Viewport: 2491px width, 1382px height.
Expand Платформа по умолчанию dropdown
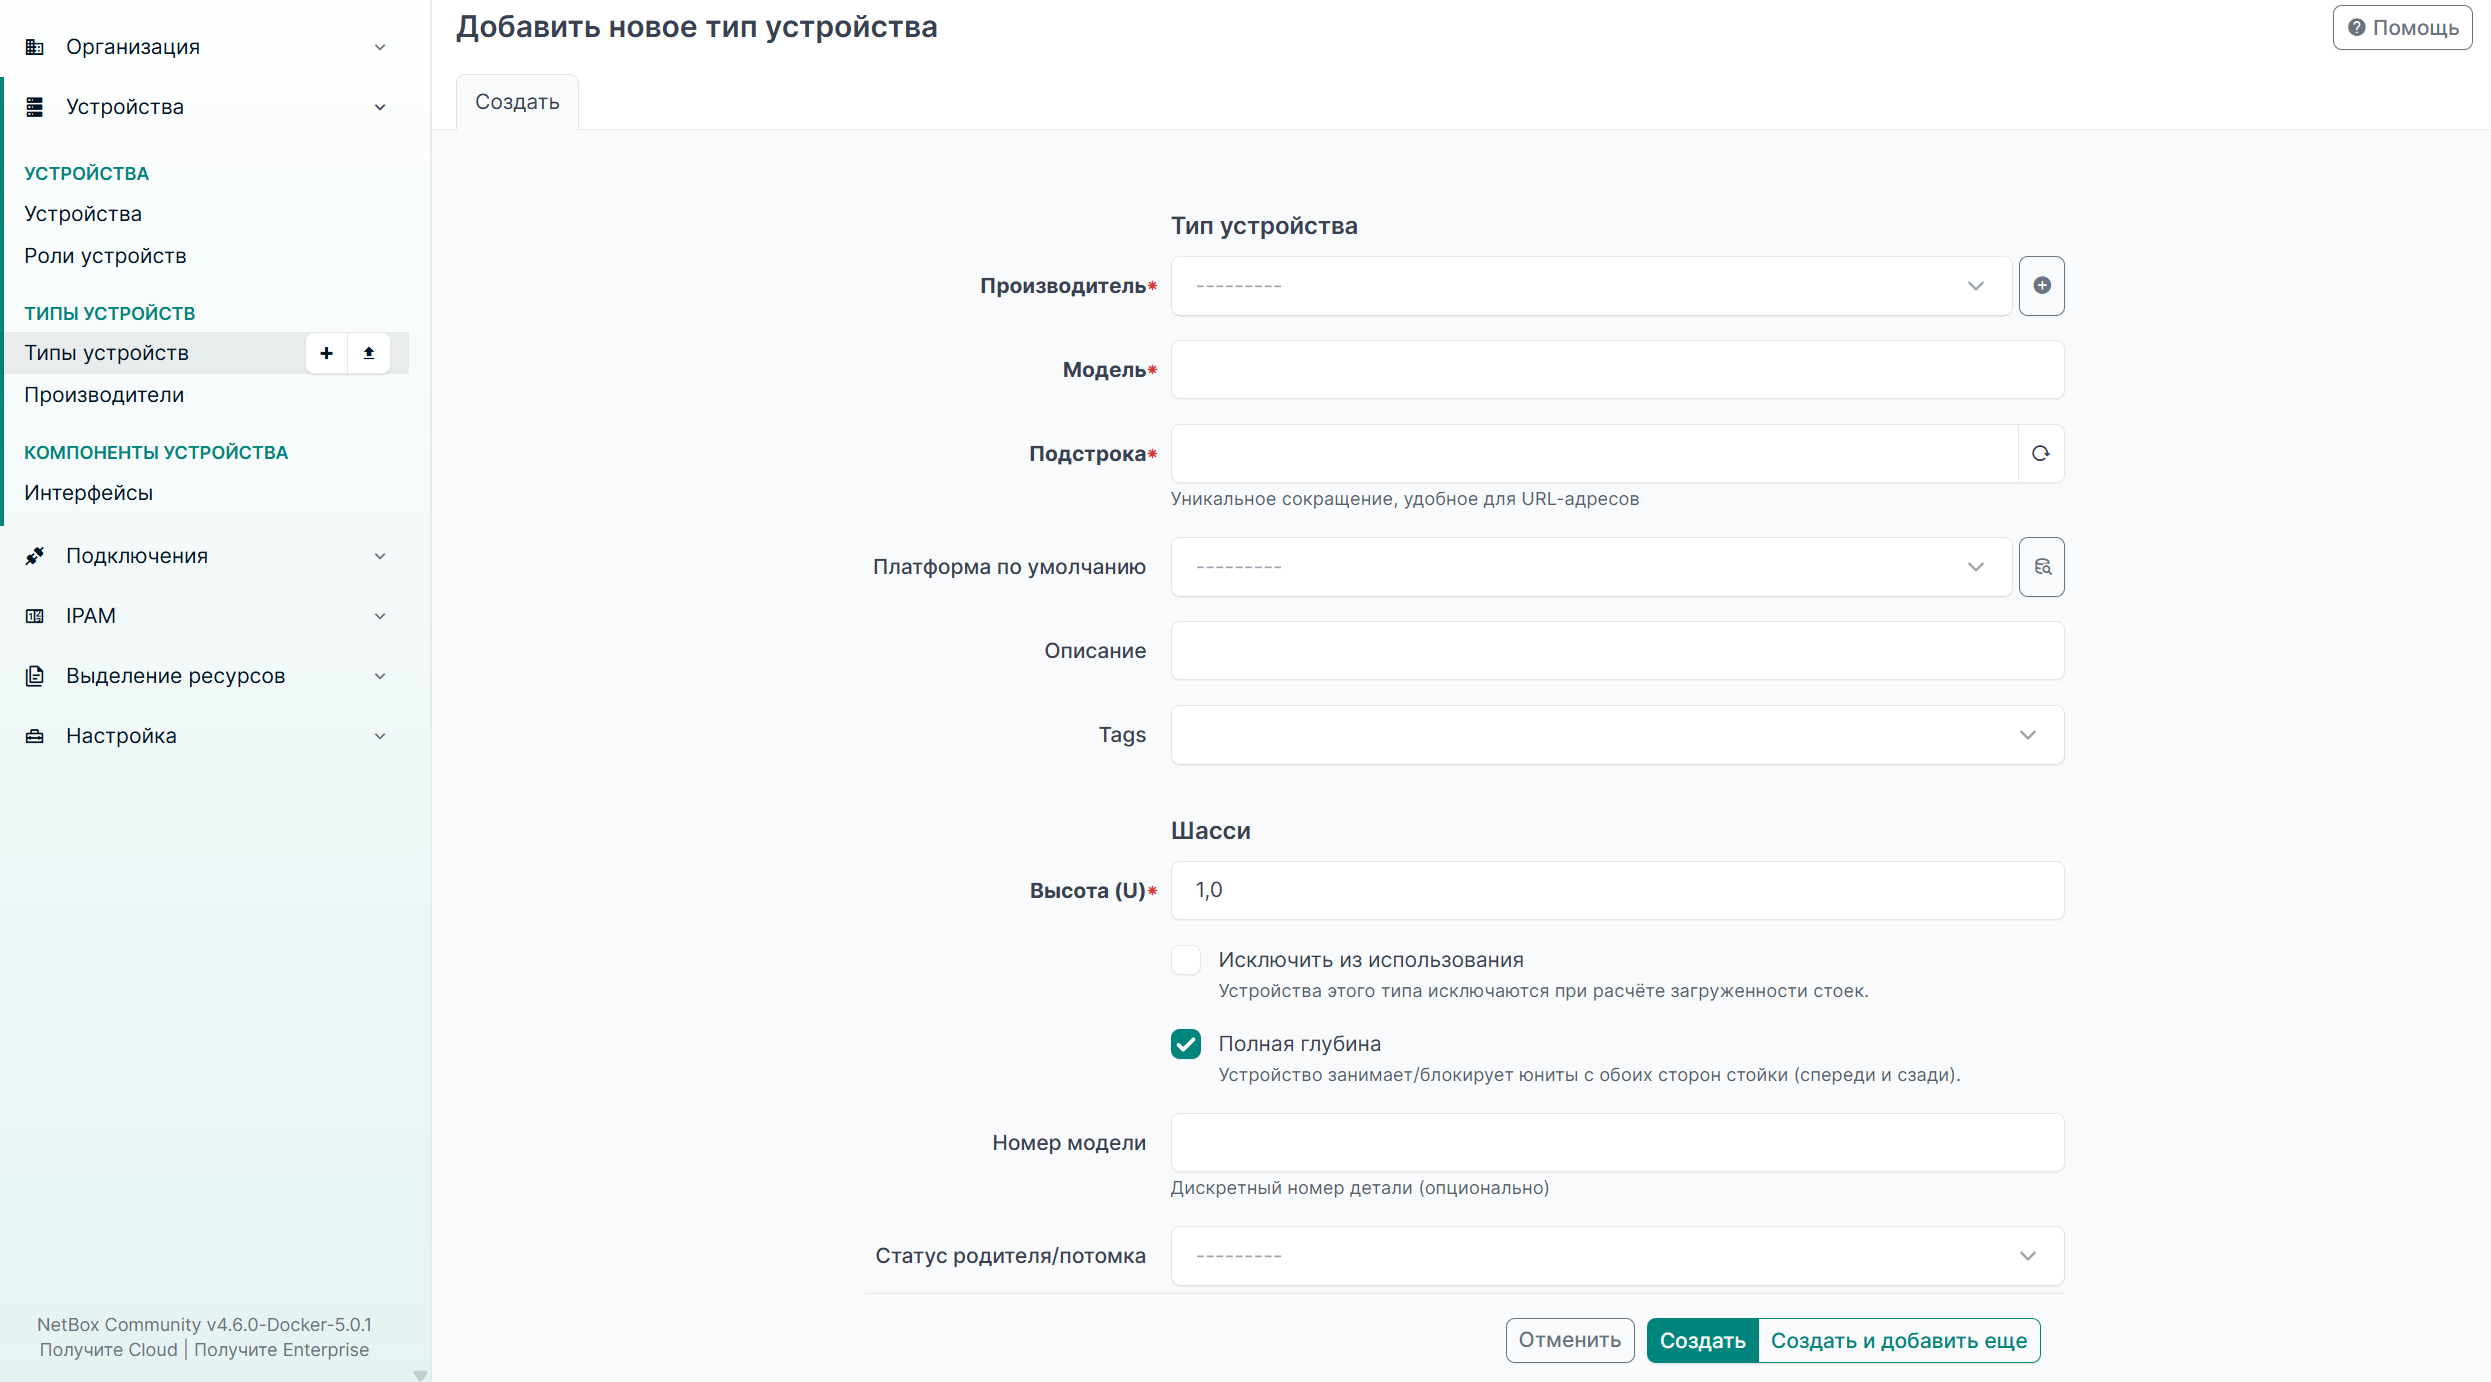tap(1591, 567)
